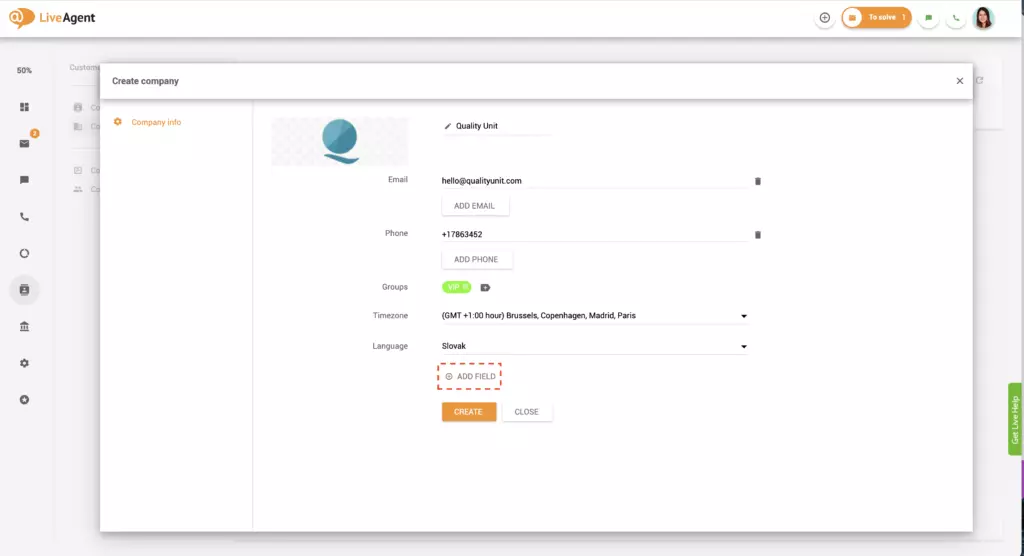The width and height of the screenshot is (1024, 556).
Task: Click the ADD FIELD button
Action: coord(470,376)
